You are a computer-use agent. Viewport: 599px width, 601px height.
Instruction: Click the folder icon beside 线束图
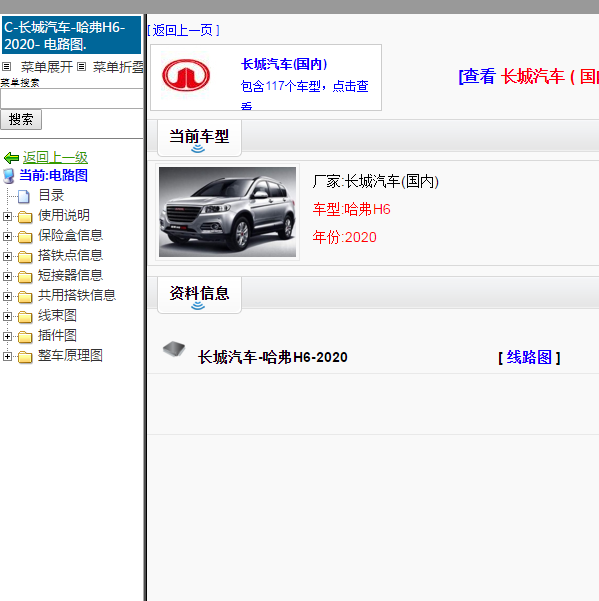25,317
